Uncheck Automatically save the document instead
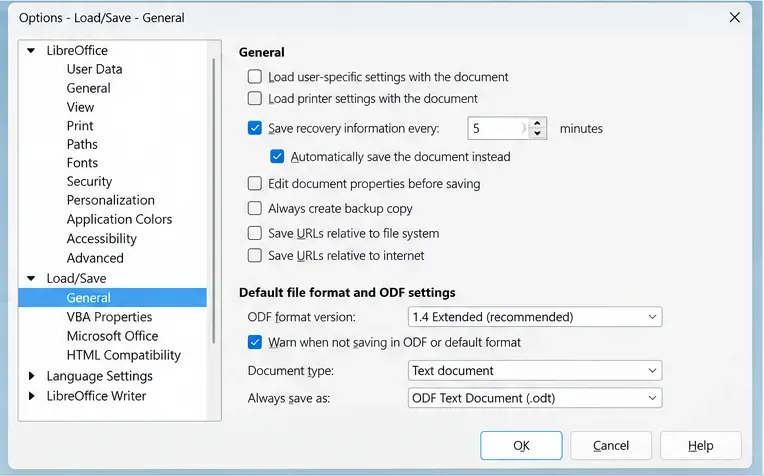The width and height of the screenshot is (764, 476). [x=277, y=156]
